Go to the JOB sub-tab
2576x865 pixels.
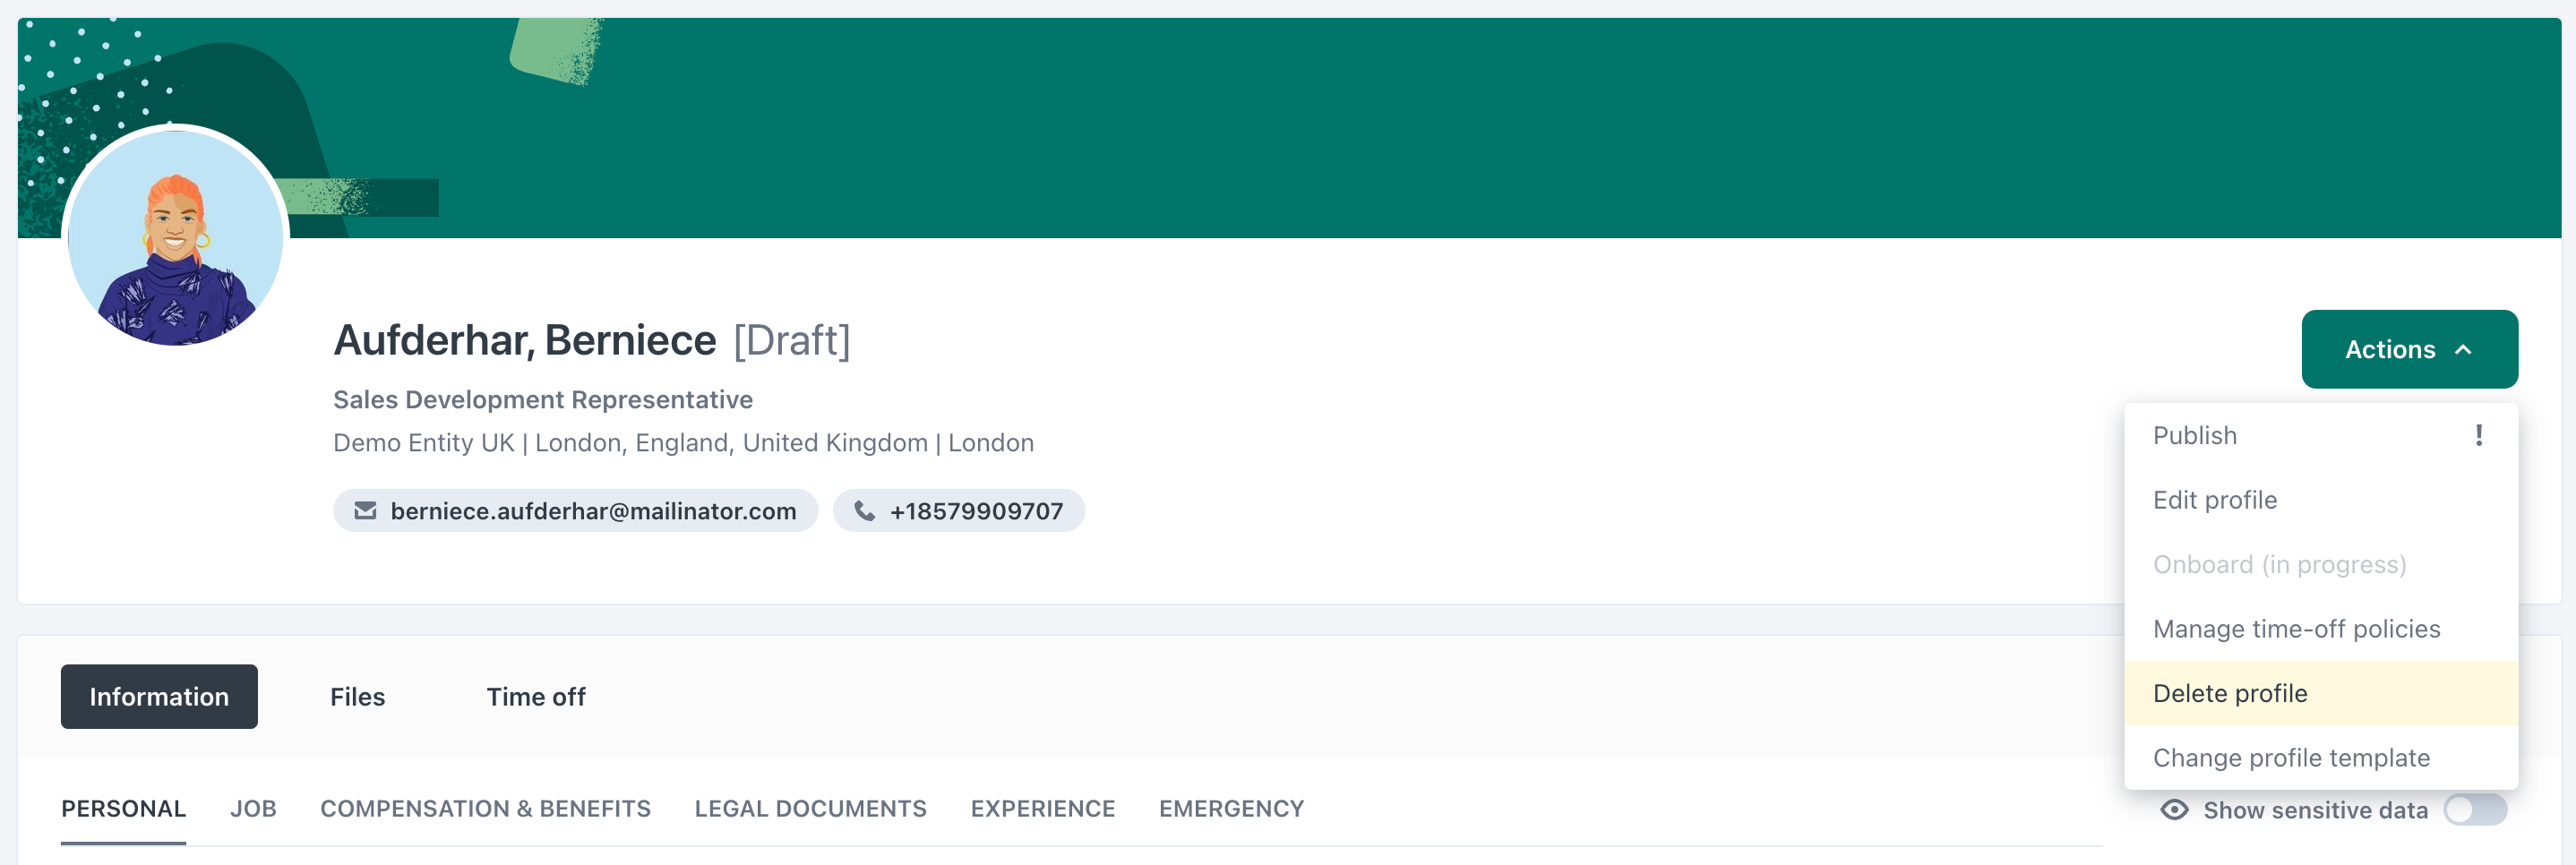[x=253, y=808]
